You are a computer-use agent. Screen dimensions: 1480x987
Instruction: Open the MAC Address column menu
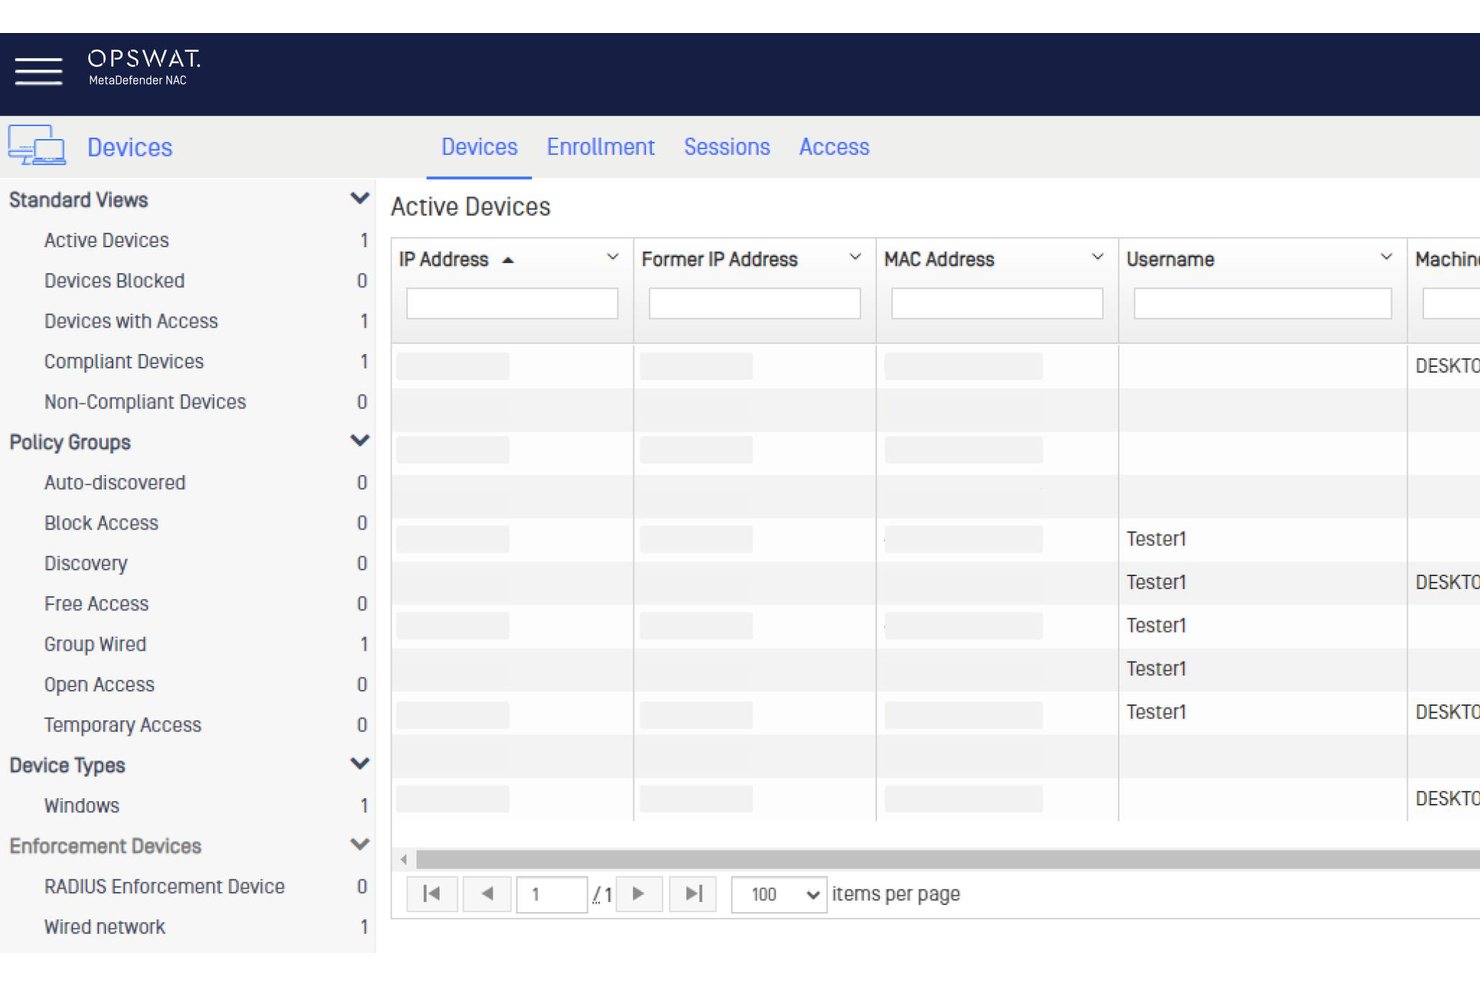coord(1097,257)
